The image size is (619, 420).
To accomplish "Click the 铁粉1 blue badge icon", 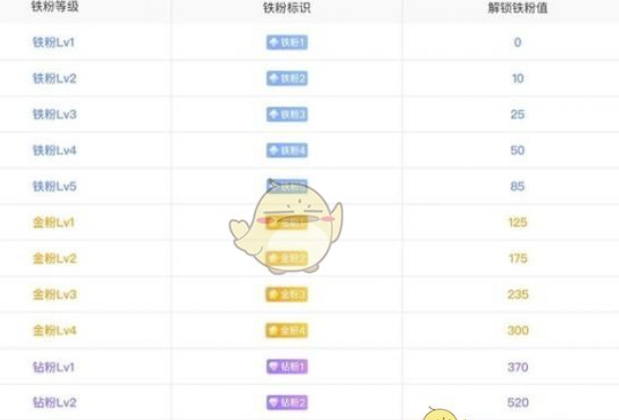I will point(287,42).
